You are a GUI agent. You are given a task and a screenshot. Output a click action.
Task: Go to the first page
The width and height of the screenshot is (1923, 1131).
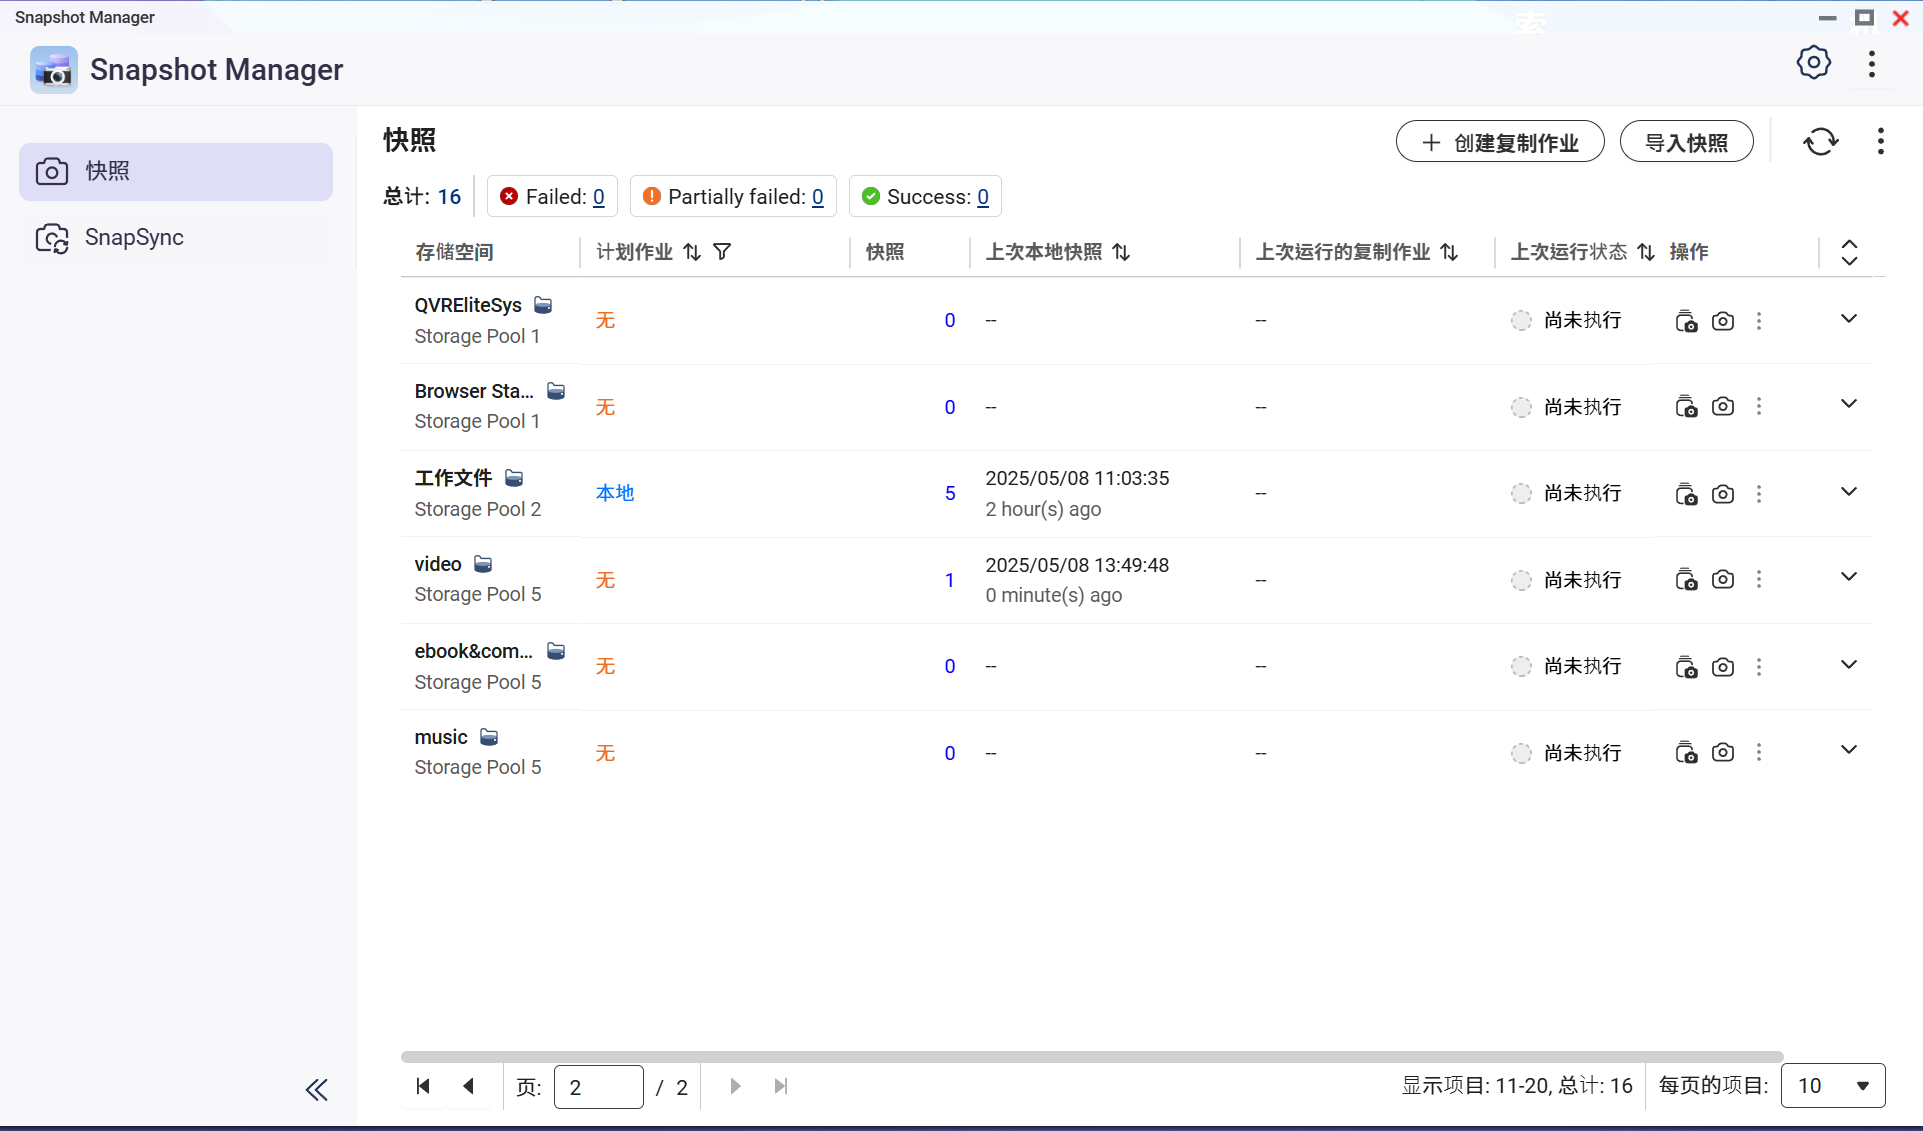[423, 1086]
